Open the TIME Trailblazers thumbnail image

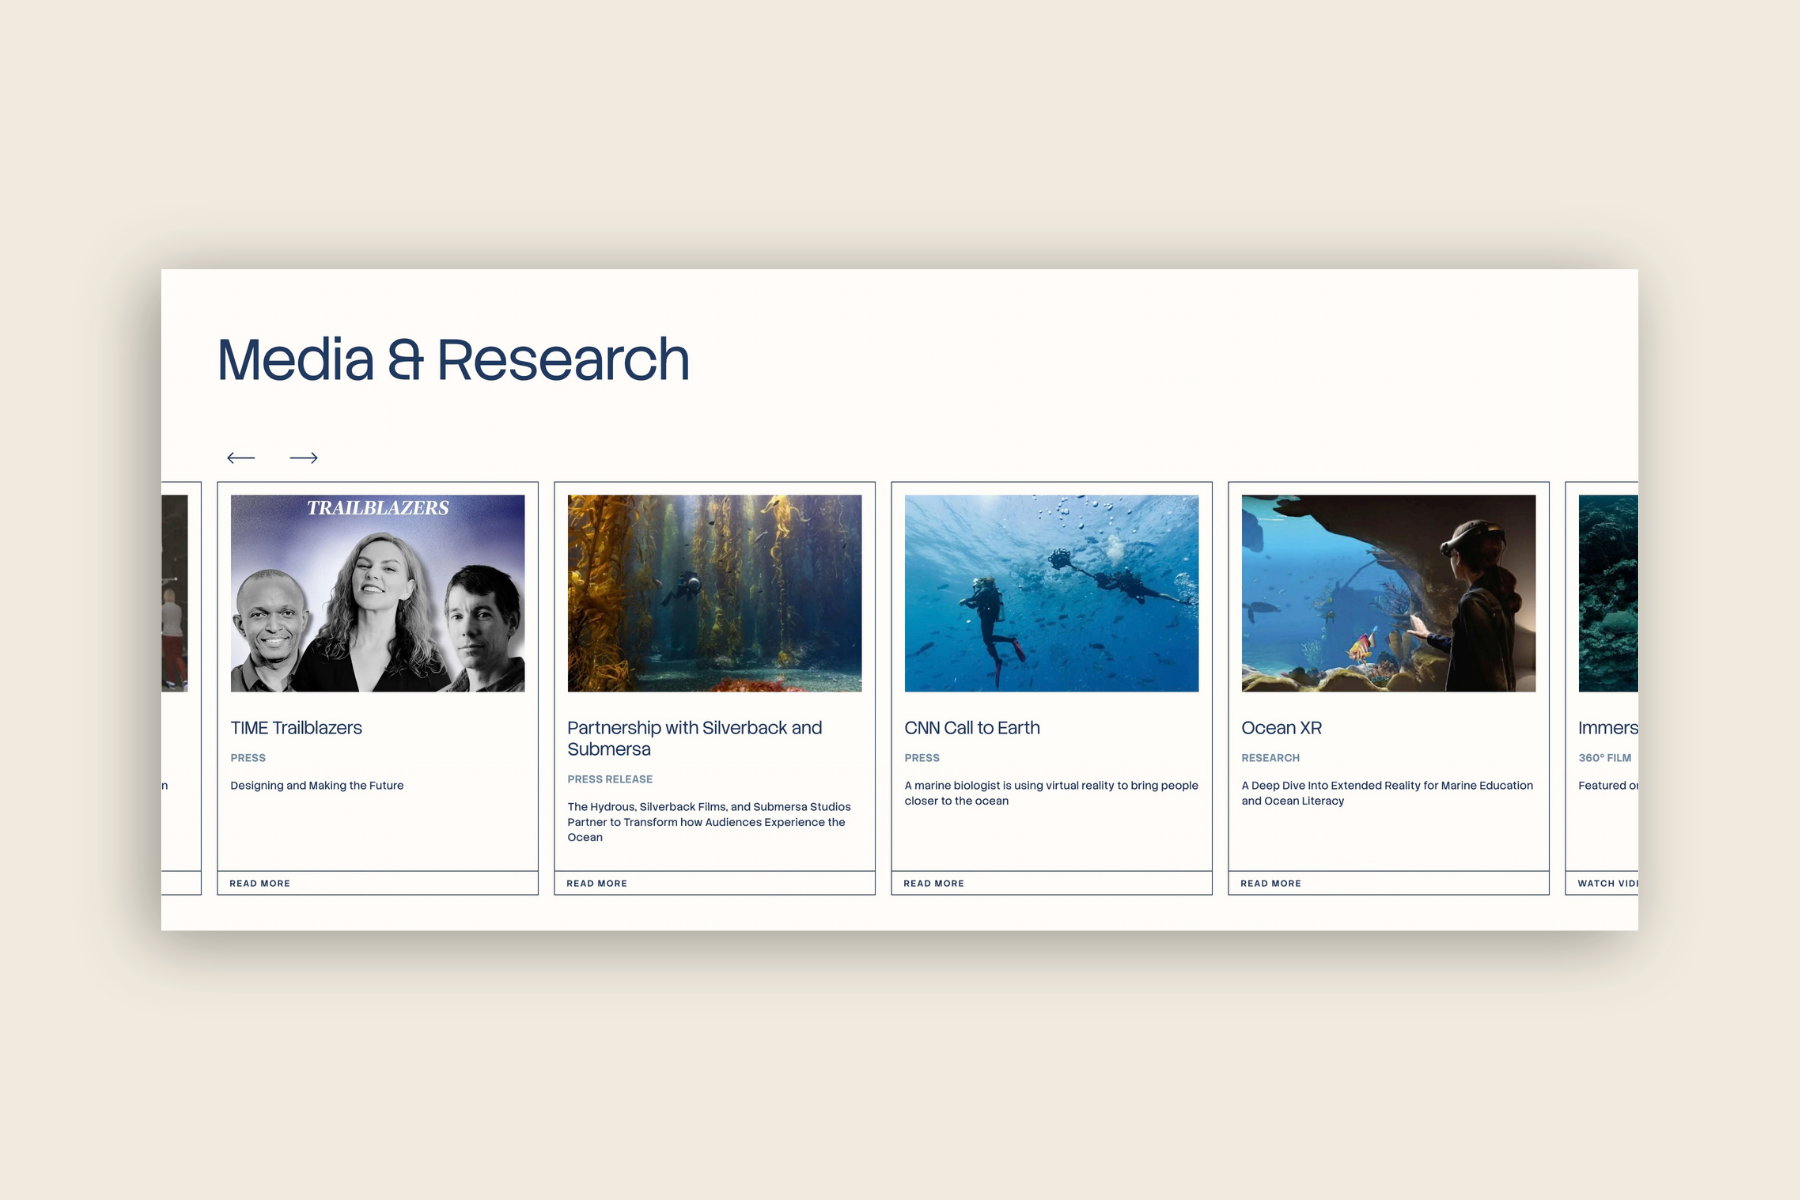click(x=378, y=593)
